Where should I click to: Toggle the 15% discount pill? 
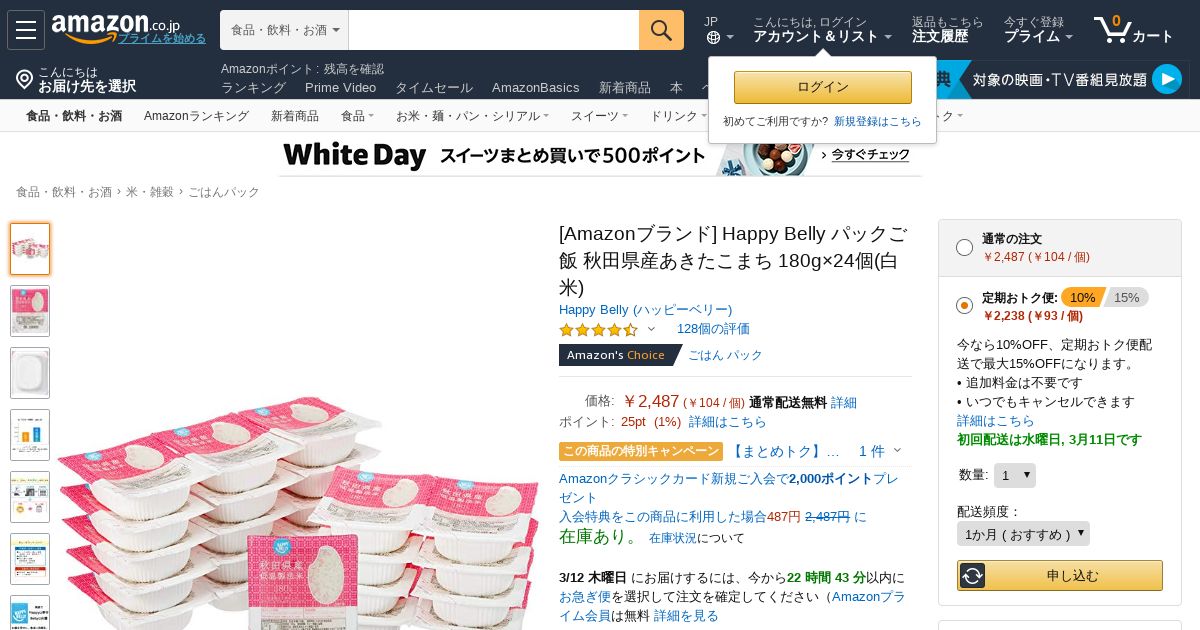tap(1127, 297)
